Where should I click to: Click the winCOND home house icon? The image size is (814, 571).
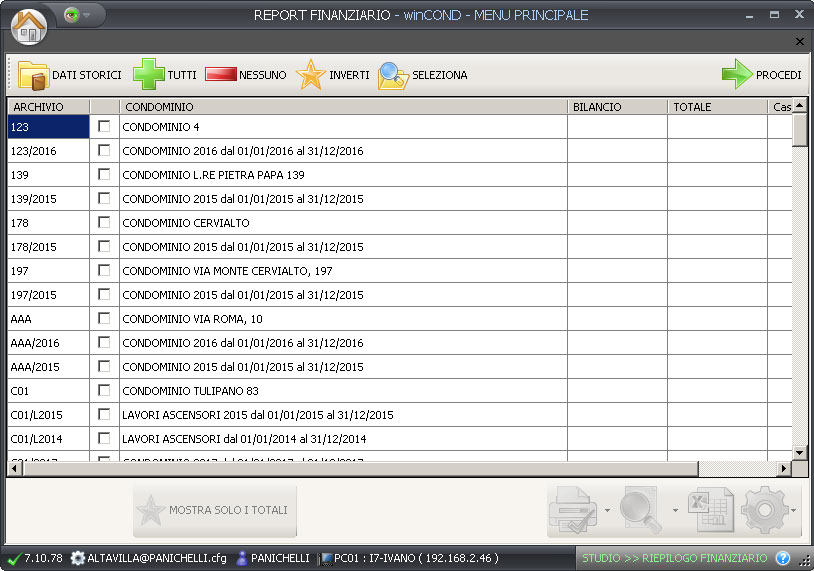pos(29,25)
